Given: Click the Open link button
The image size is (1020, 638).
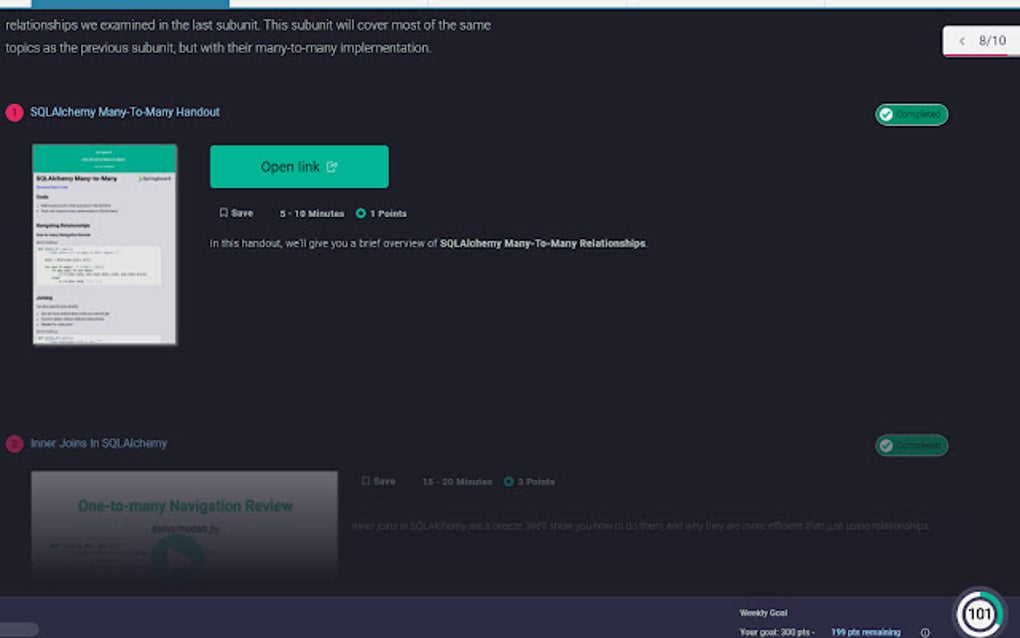Looking at the screenshot, I should pos(299,166).
